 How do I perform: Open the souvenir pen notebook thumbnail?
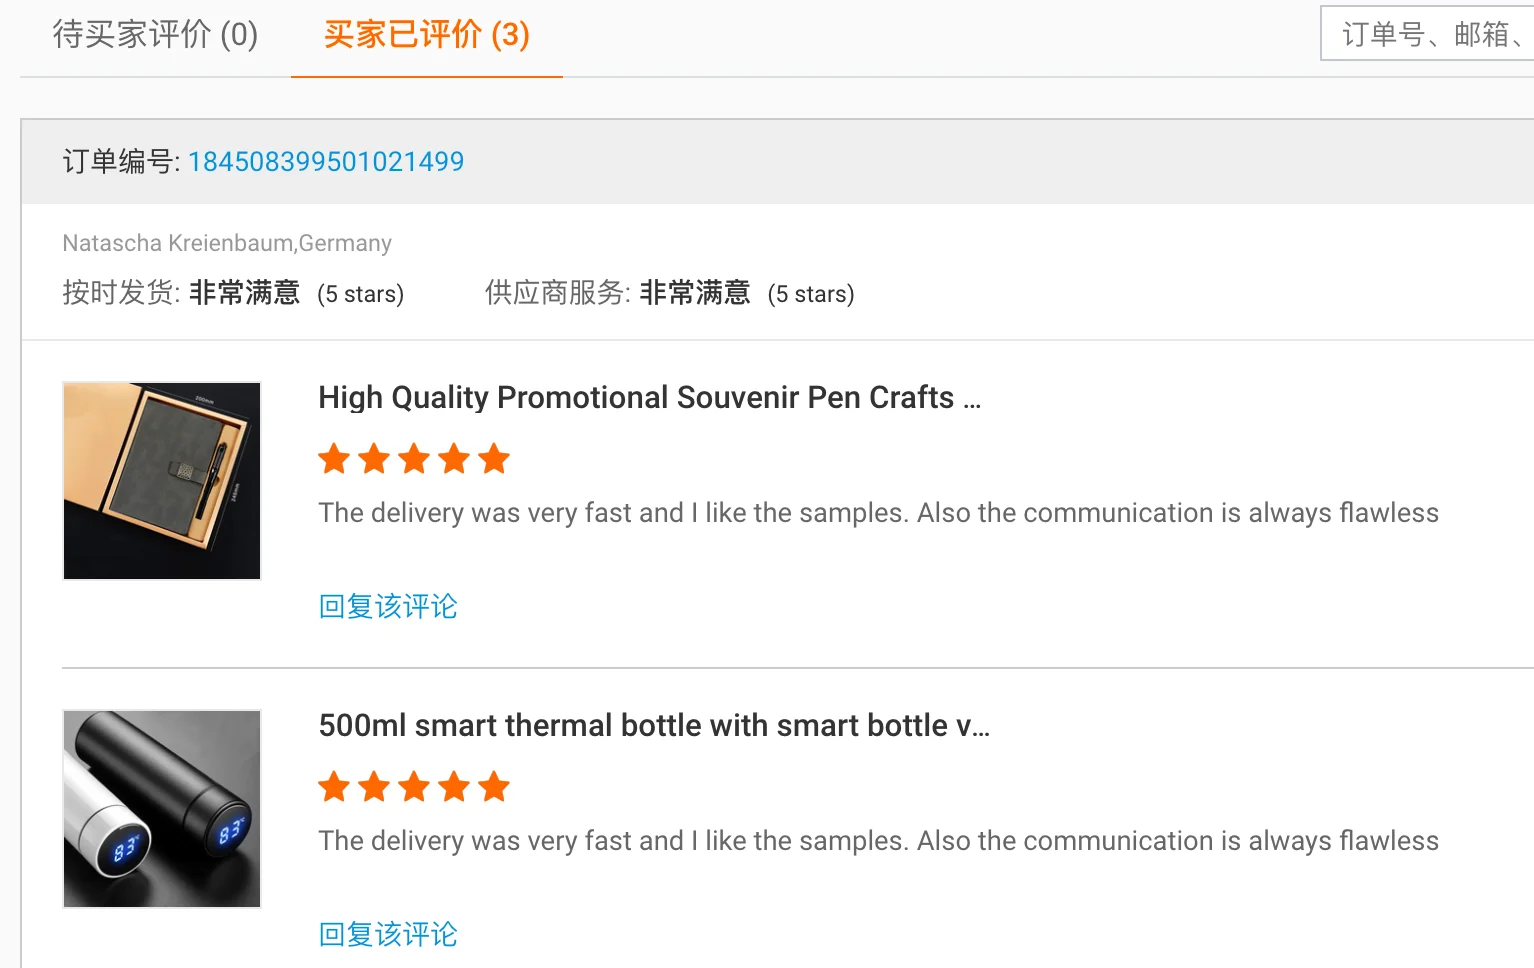(x=162, y=480)
